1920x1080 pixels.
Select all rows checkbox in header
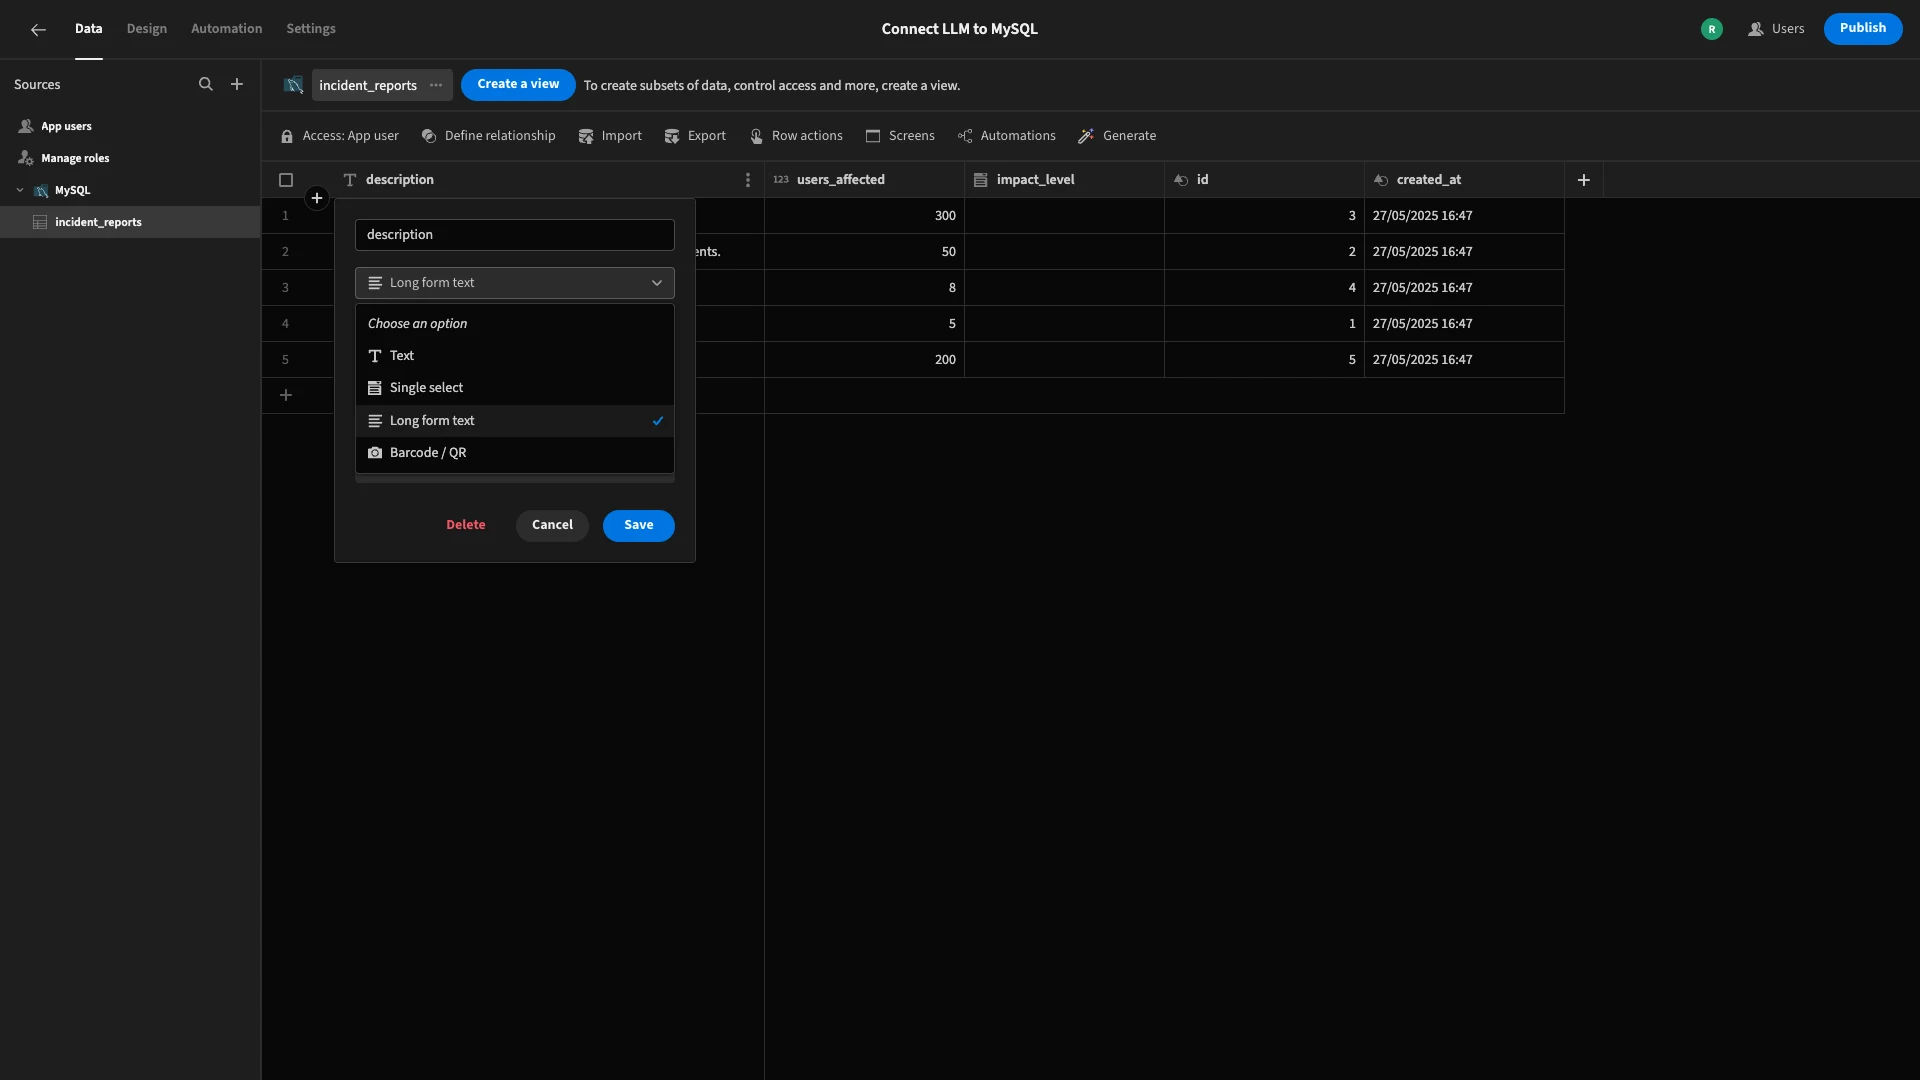[x=286, y=180]
